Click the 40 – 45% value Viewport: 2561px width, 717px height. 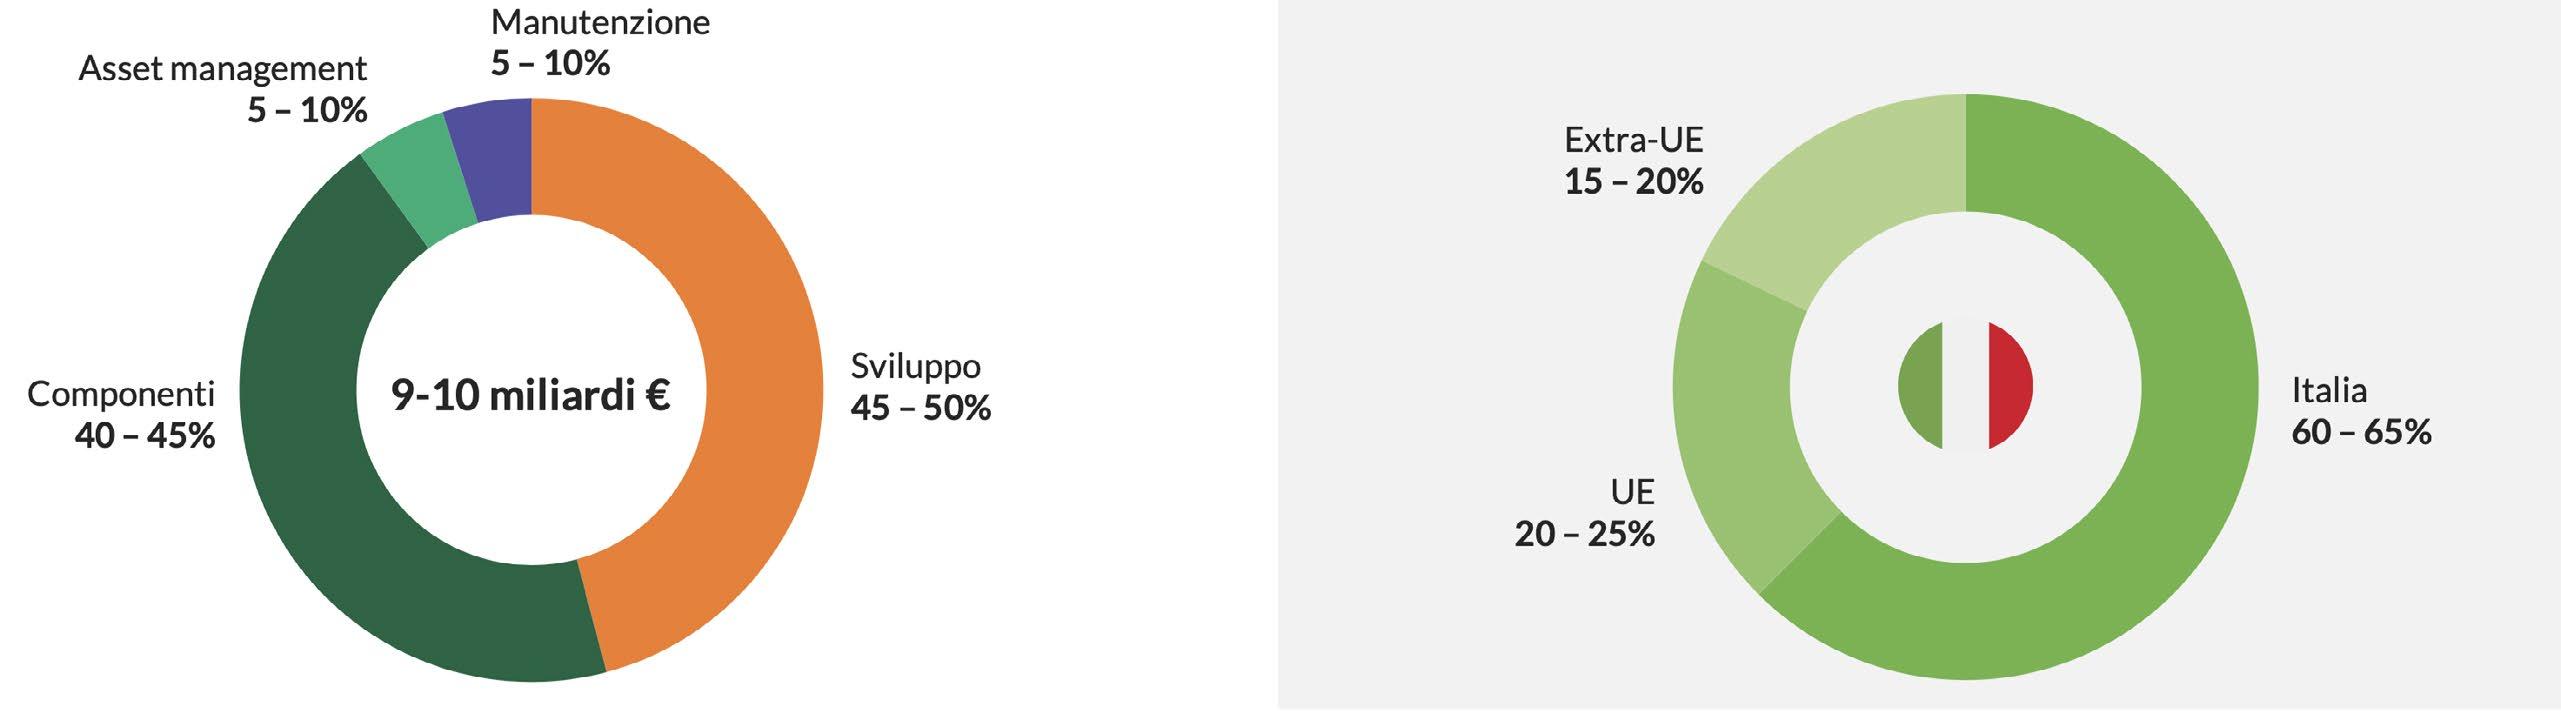click(x=145, y=436)
